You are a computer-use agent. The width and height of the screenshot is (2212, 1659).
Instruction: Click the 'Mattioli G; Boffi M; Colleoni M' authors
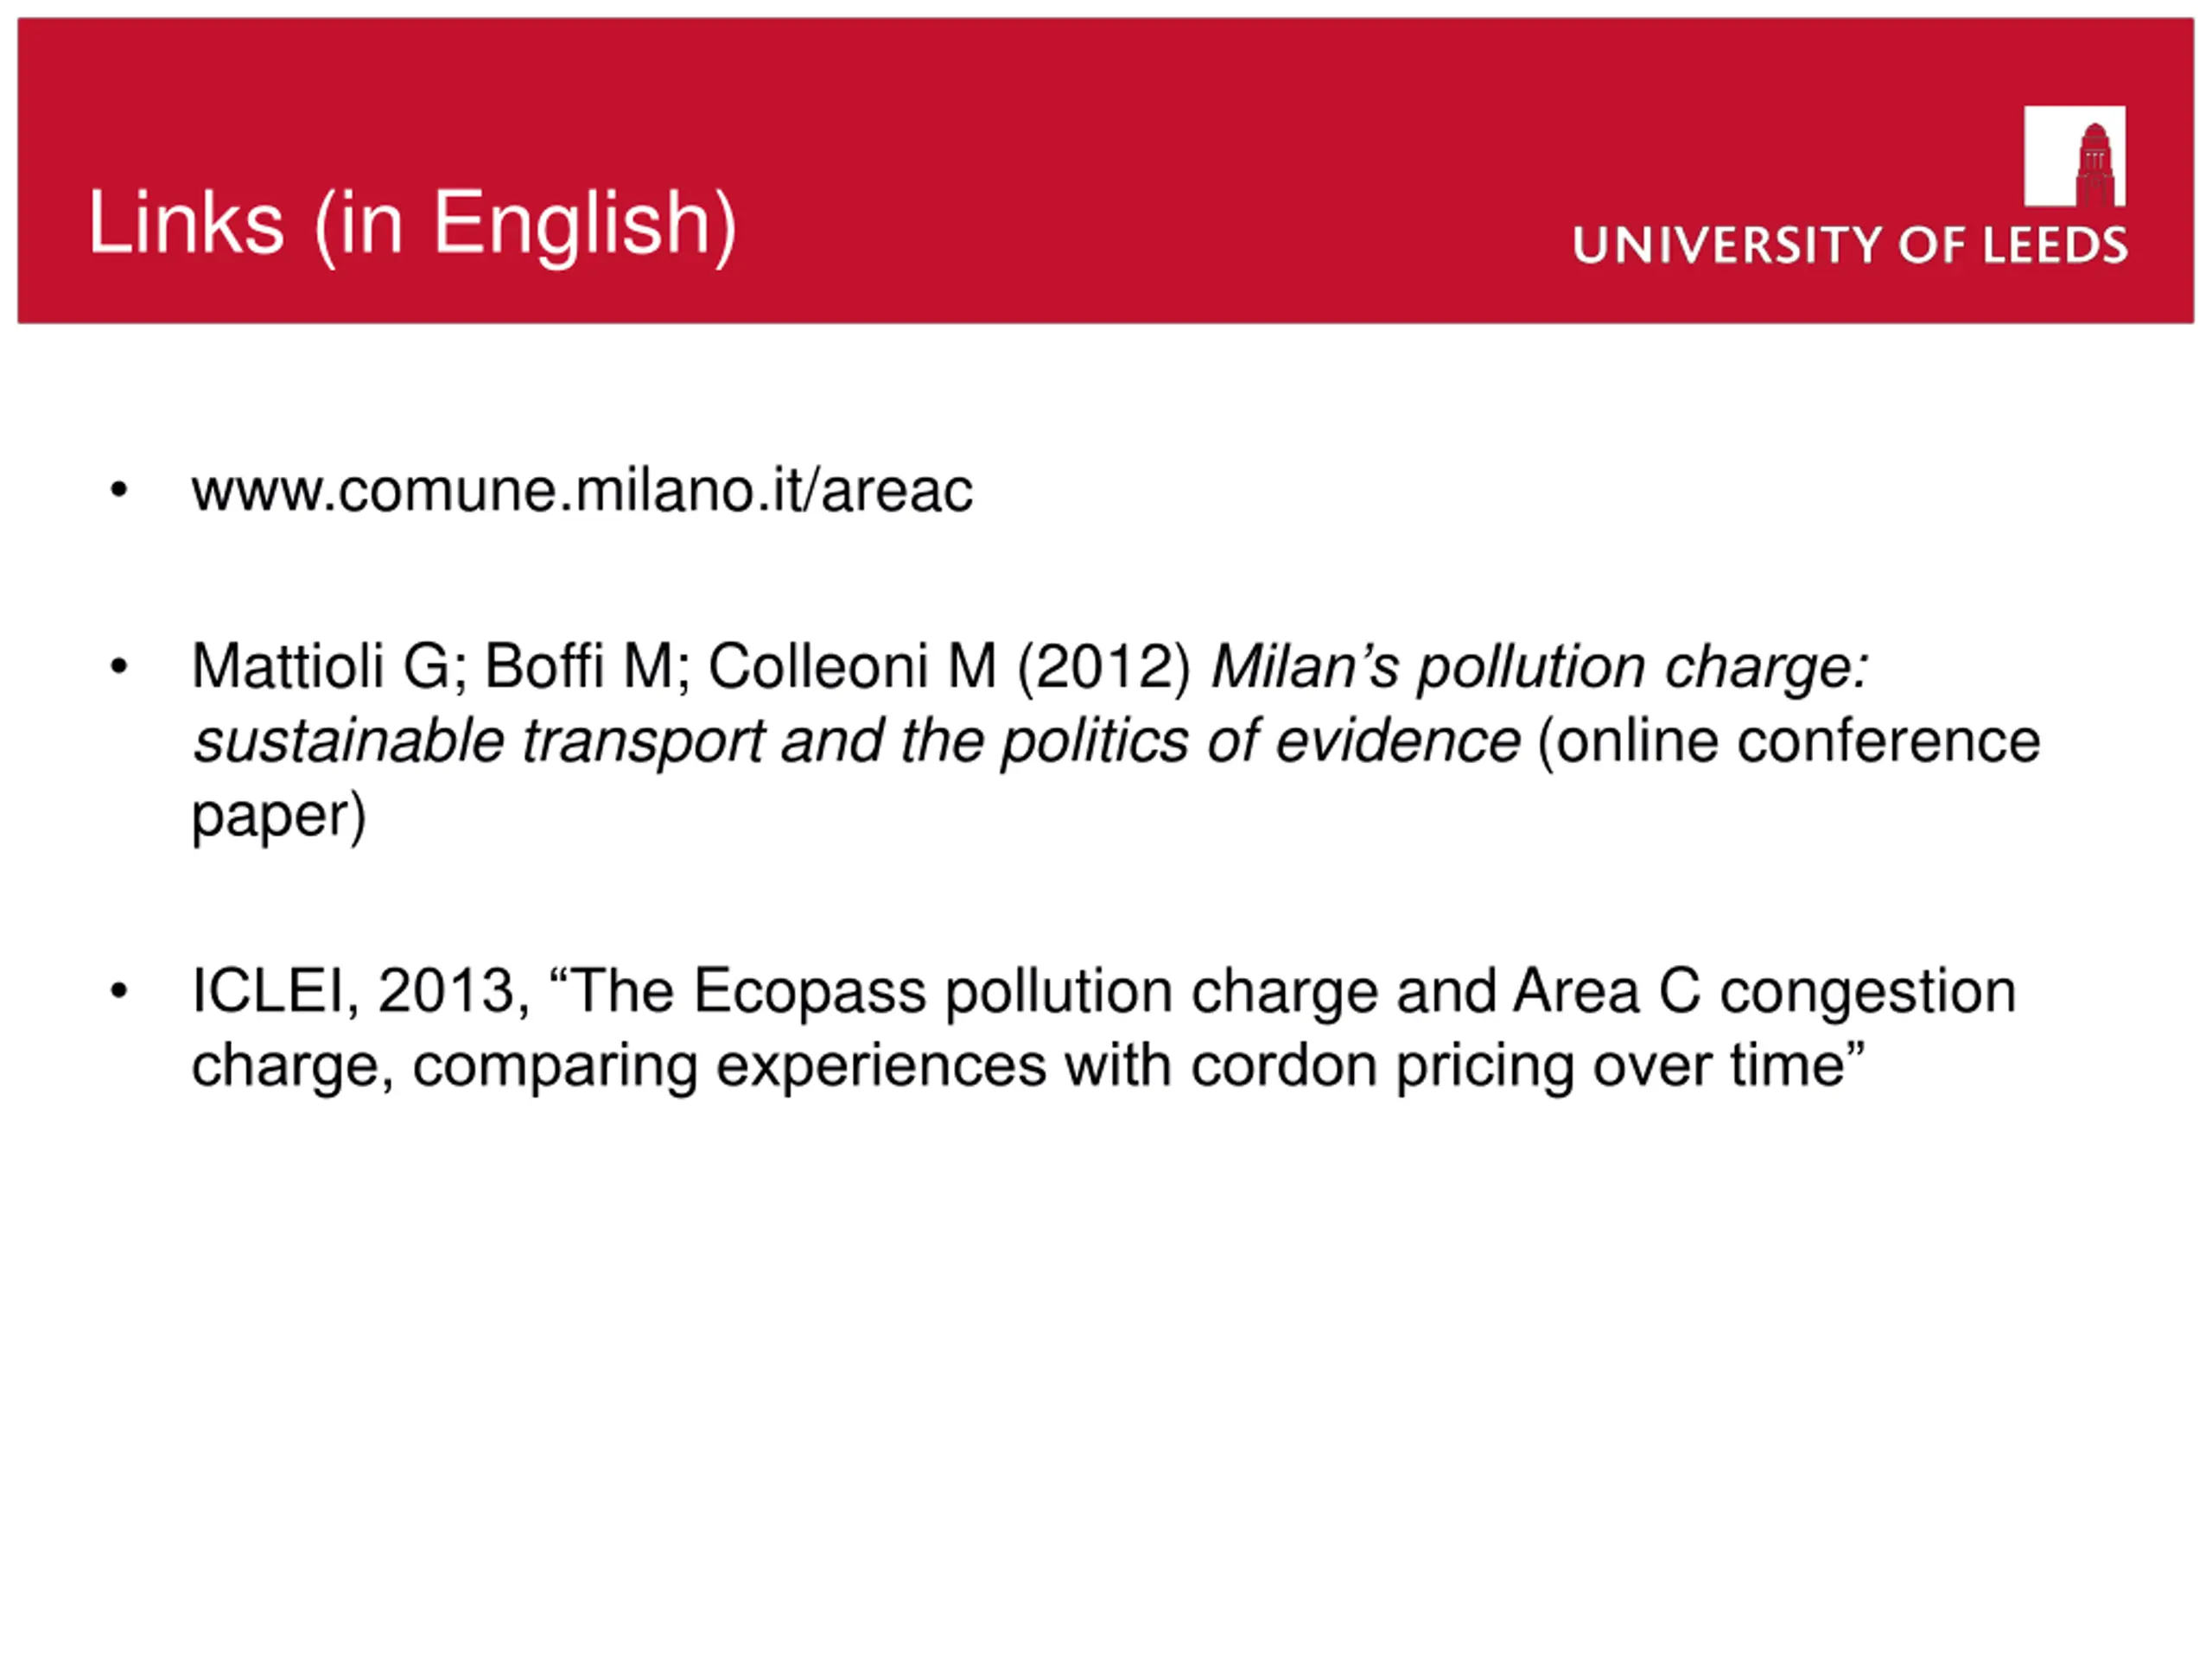pyautogui.click(x=594, y=666)
